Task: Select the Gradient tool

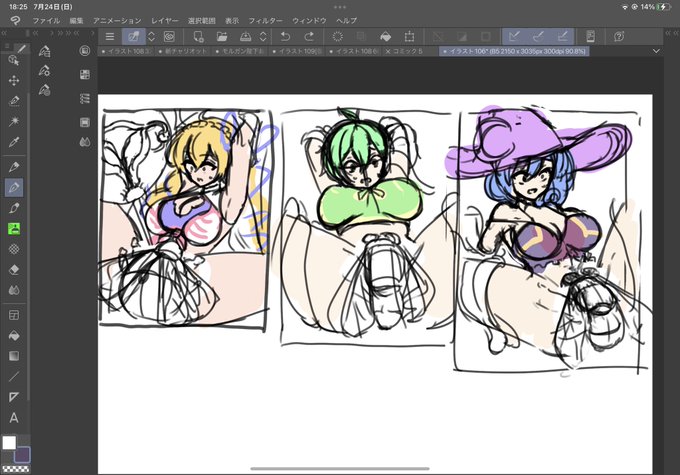Action: tap(14, 356)
